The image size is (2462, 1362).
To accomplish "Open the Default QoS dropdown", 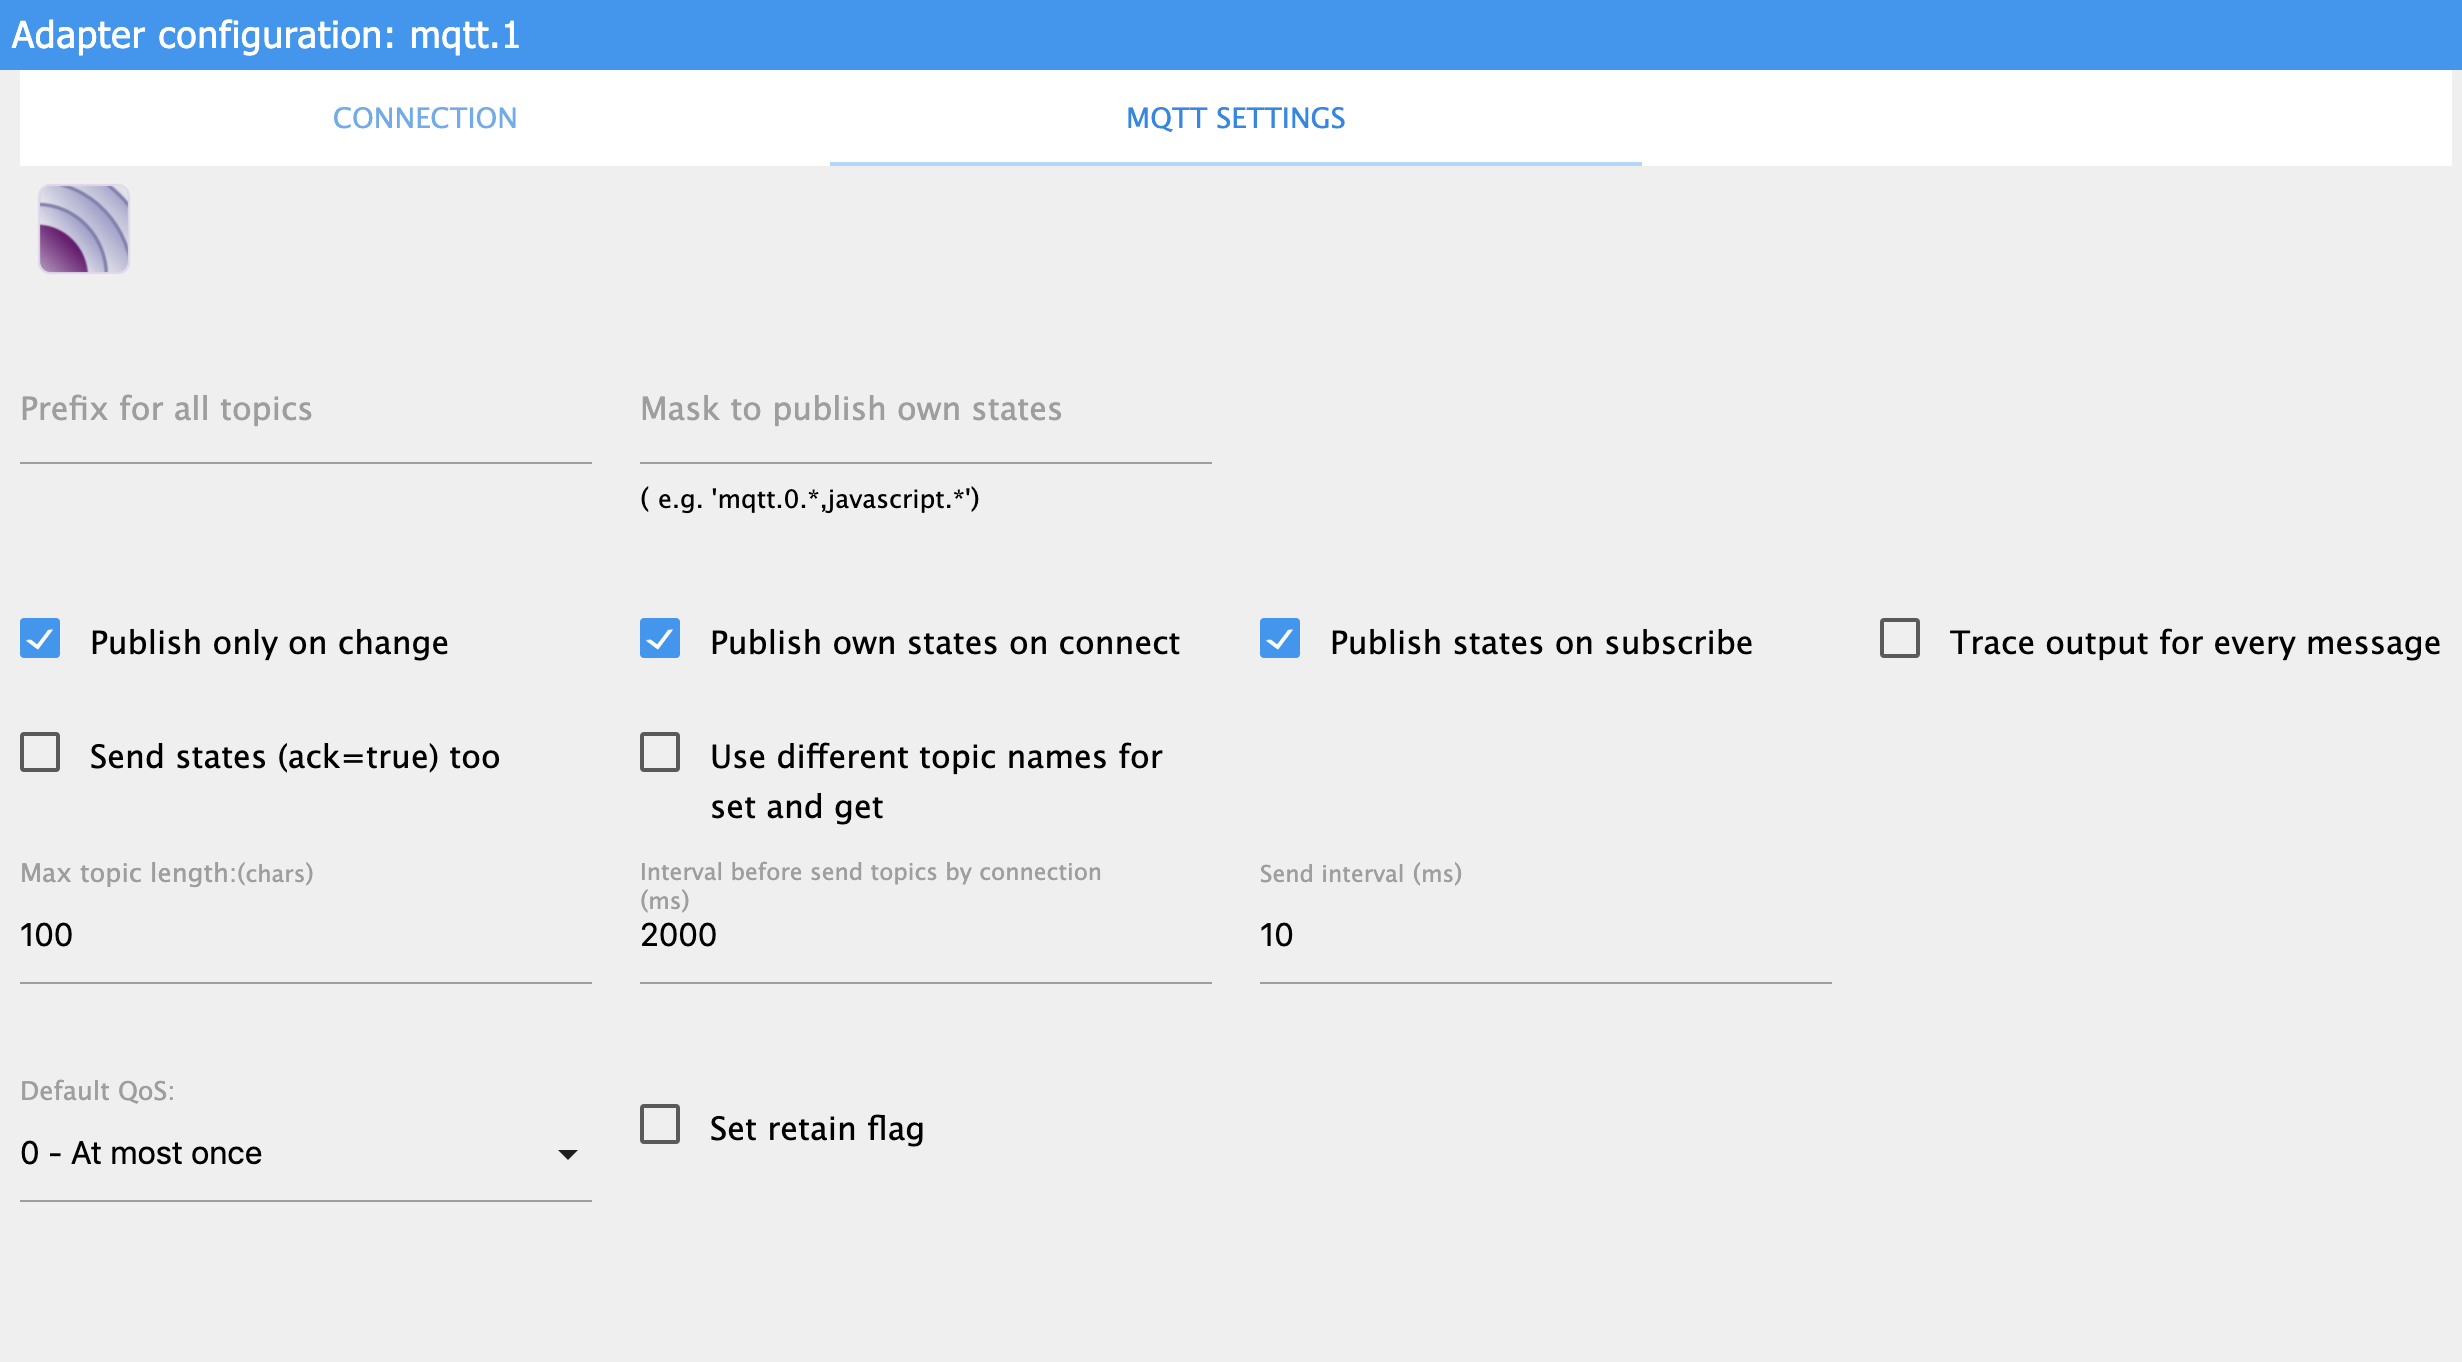I will [x=290, y=1153].
